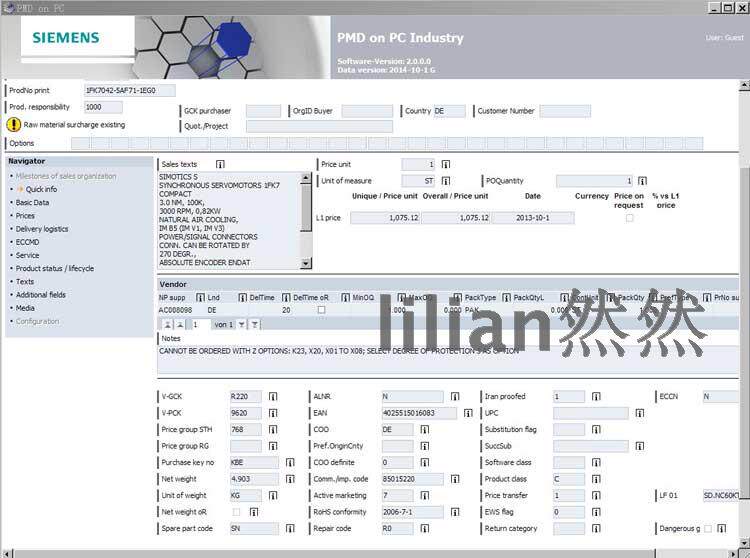Click the Country field showing DE
Viewport: 750px width, 558px height.
point(449,111)
